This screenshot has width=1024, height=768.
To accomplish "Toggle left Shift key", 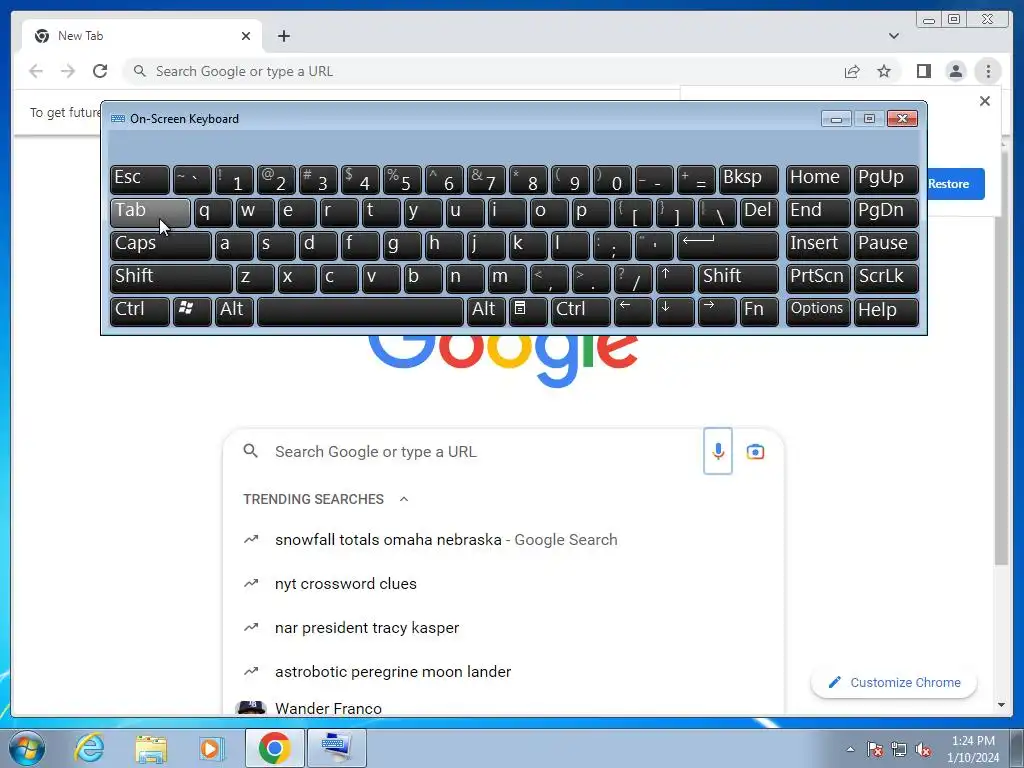I will coord(171,278).
